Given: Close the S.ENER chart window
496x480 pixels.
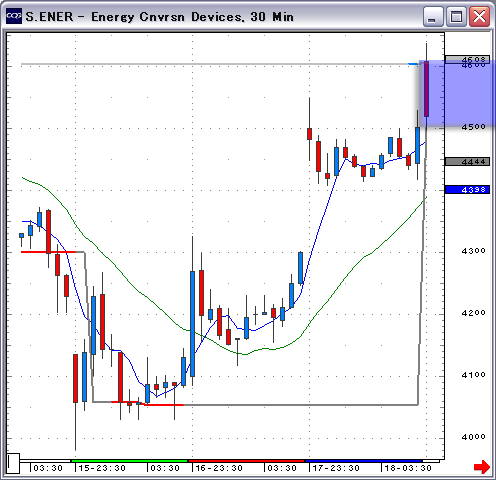Looking at the screenshot, I should pos(479,16).
